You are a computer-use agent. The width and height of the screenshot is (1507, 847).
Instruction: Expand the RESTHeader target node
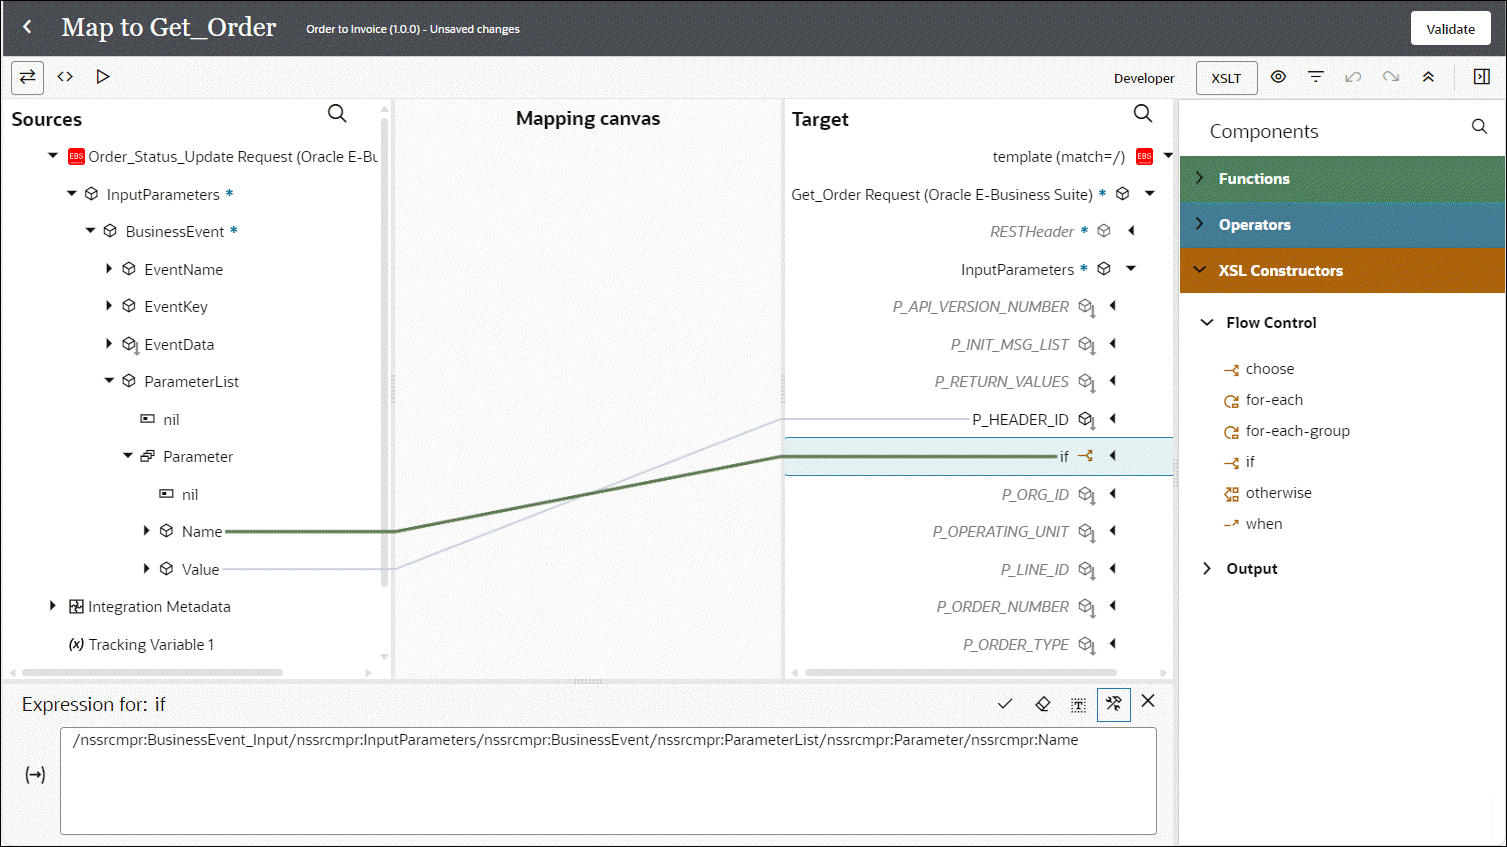tap(1131, 231)
